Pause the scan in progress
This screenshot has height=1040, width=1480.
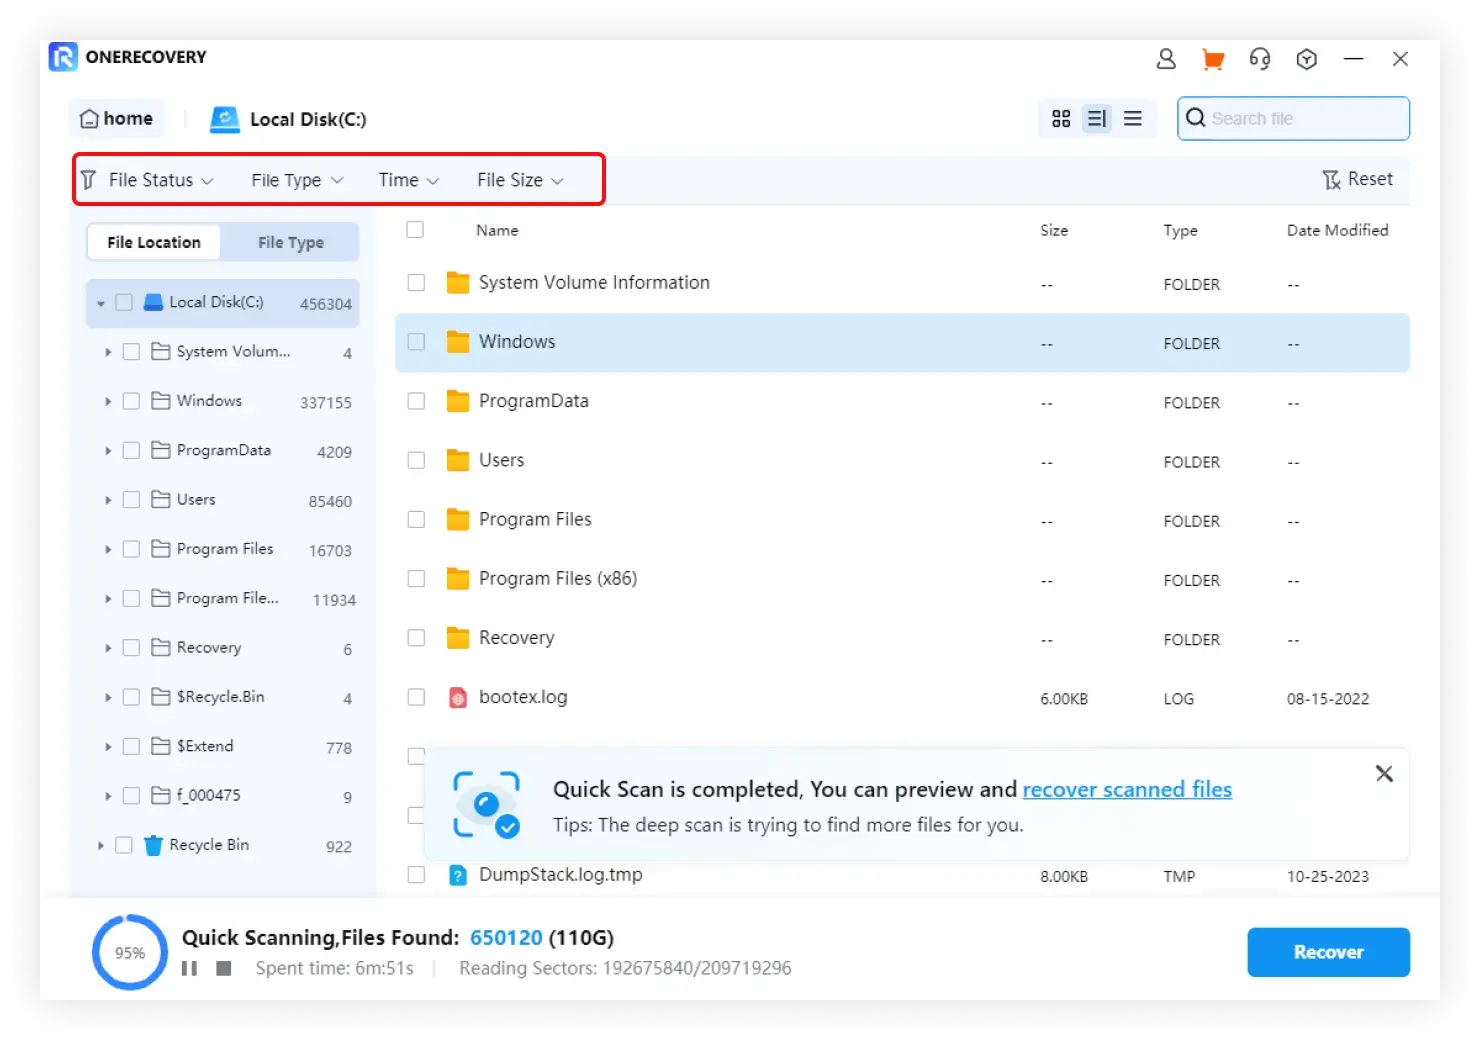point(189,968)
